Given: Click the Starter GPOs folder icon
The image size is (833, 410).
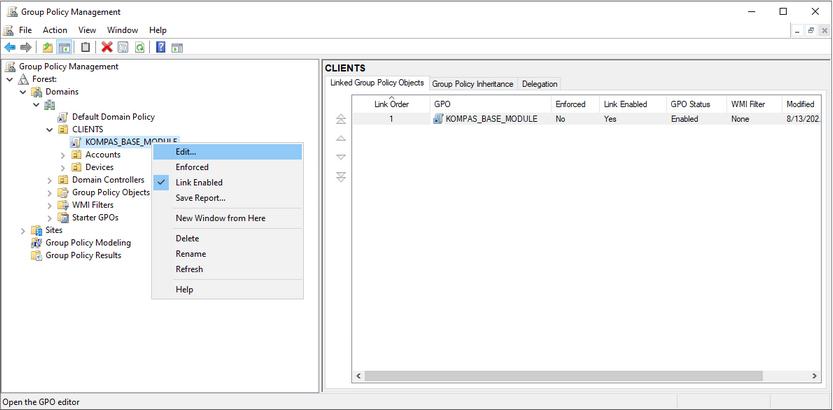Looking at the screenshot, I should (63, 218).
